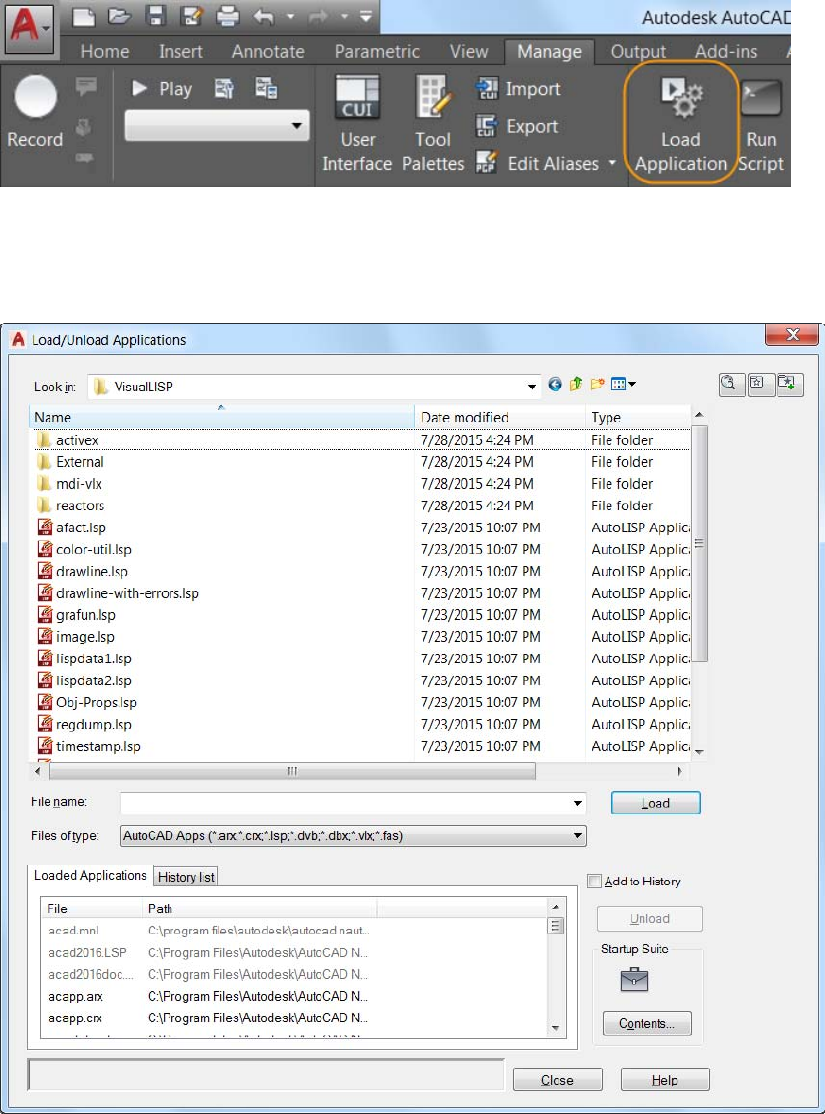The image size is (825, 1114).
Task: Click the loaded applications list scroll down arrow
Action: click(556, 1028)
